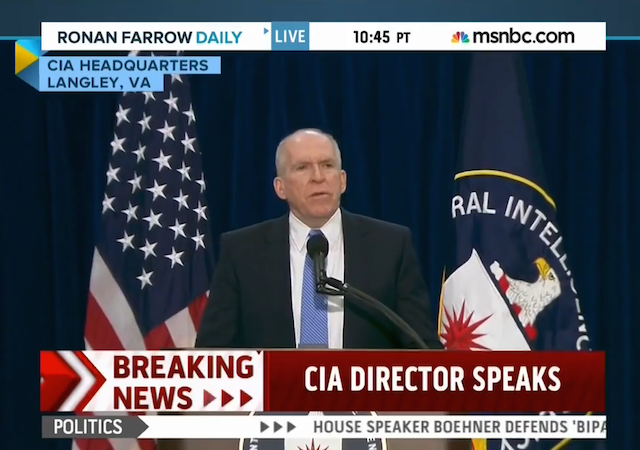Click the Breaking News banner label

(183, 382)
